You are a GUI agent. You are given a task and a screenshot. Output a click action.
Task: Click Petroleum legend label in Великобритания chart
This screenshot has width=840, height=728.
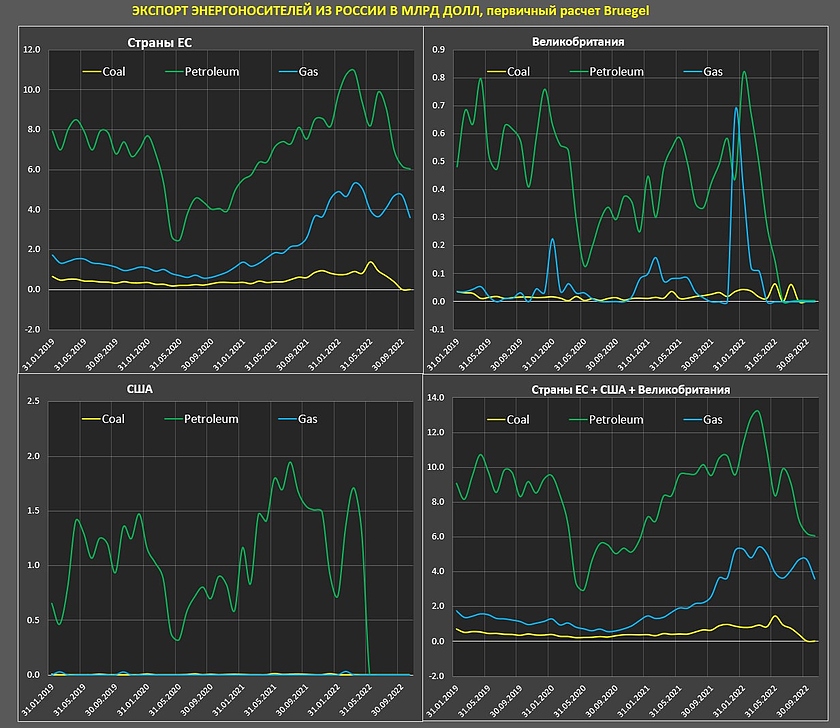pyautogui.click(x=616, y=72)
